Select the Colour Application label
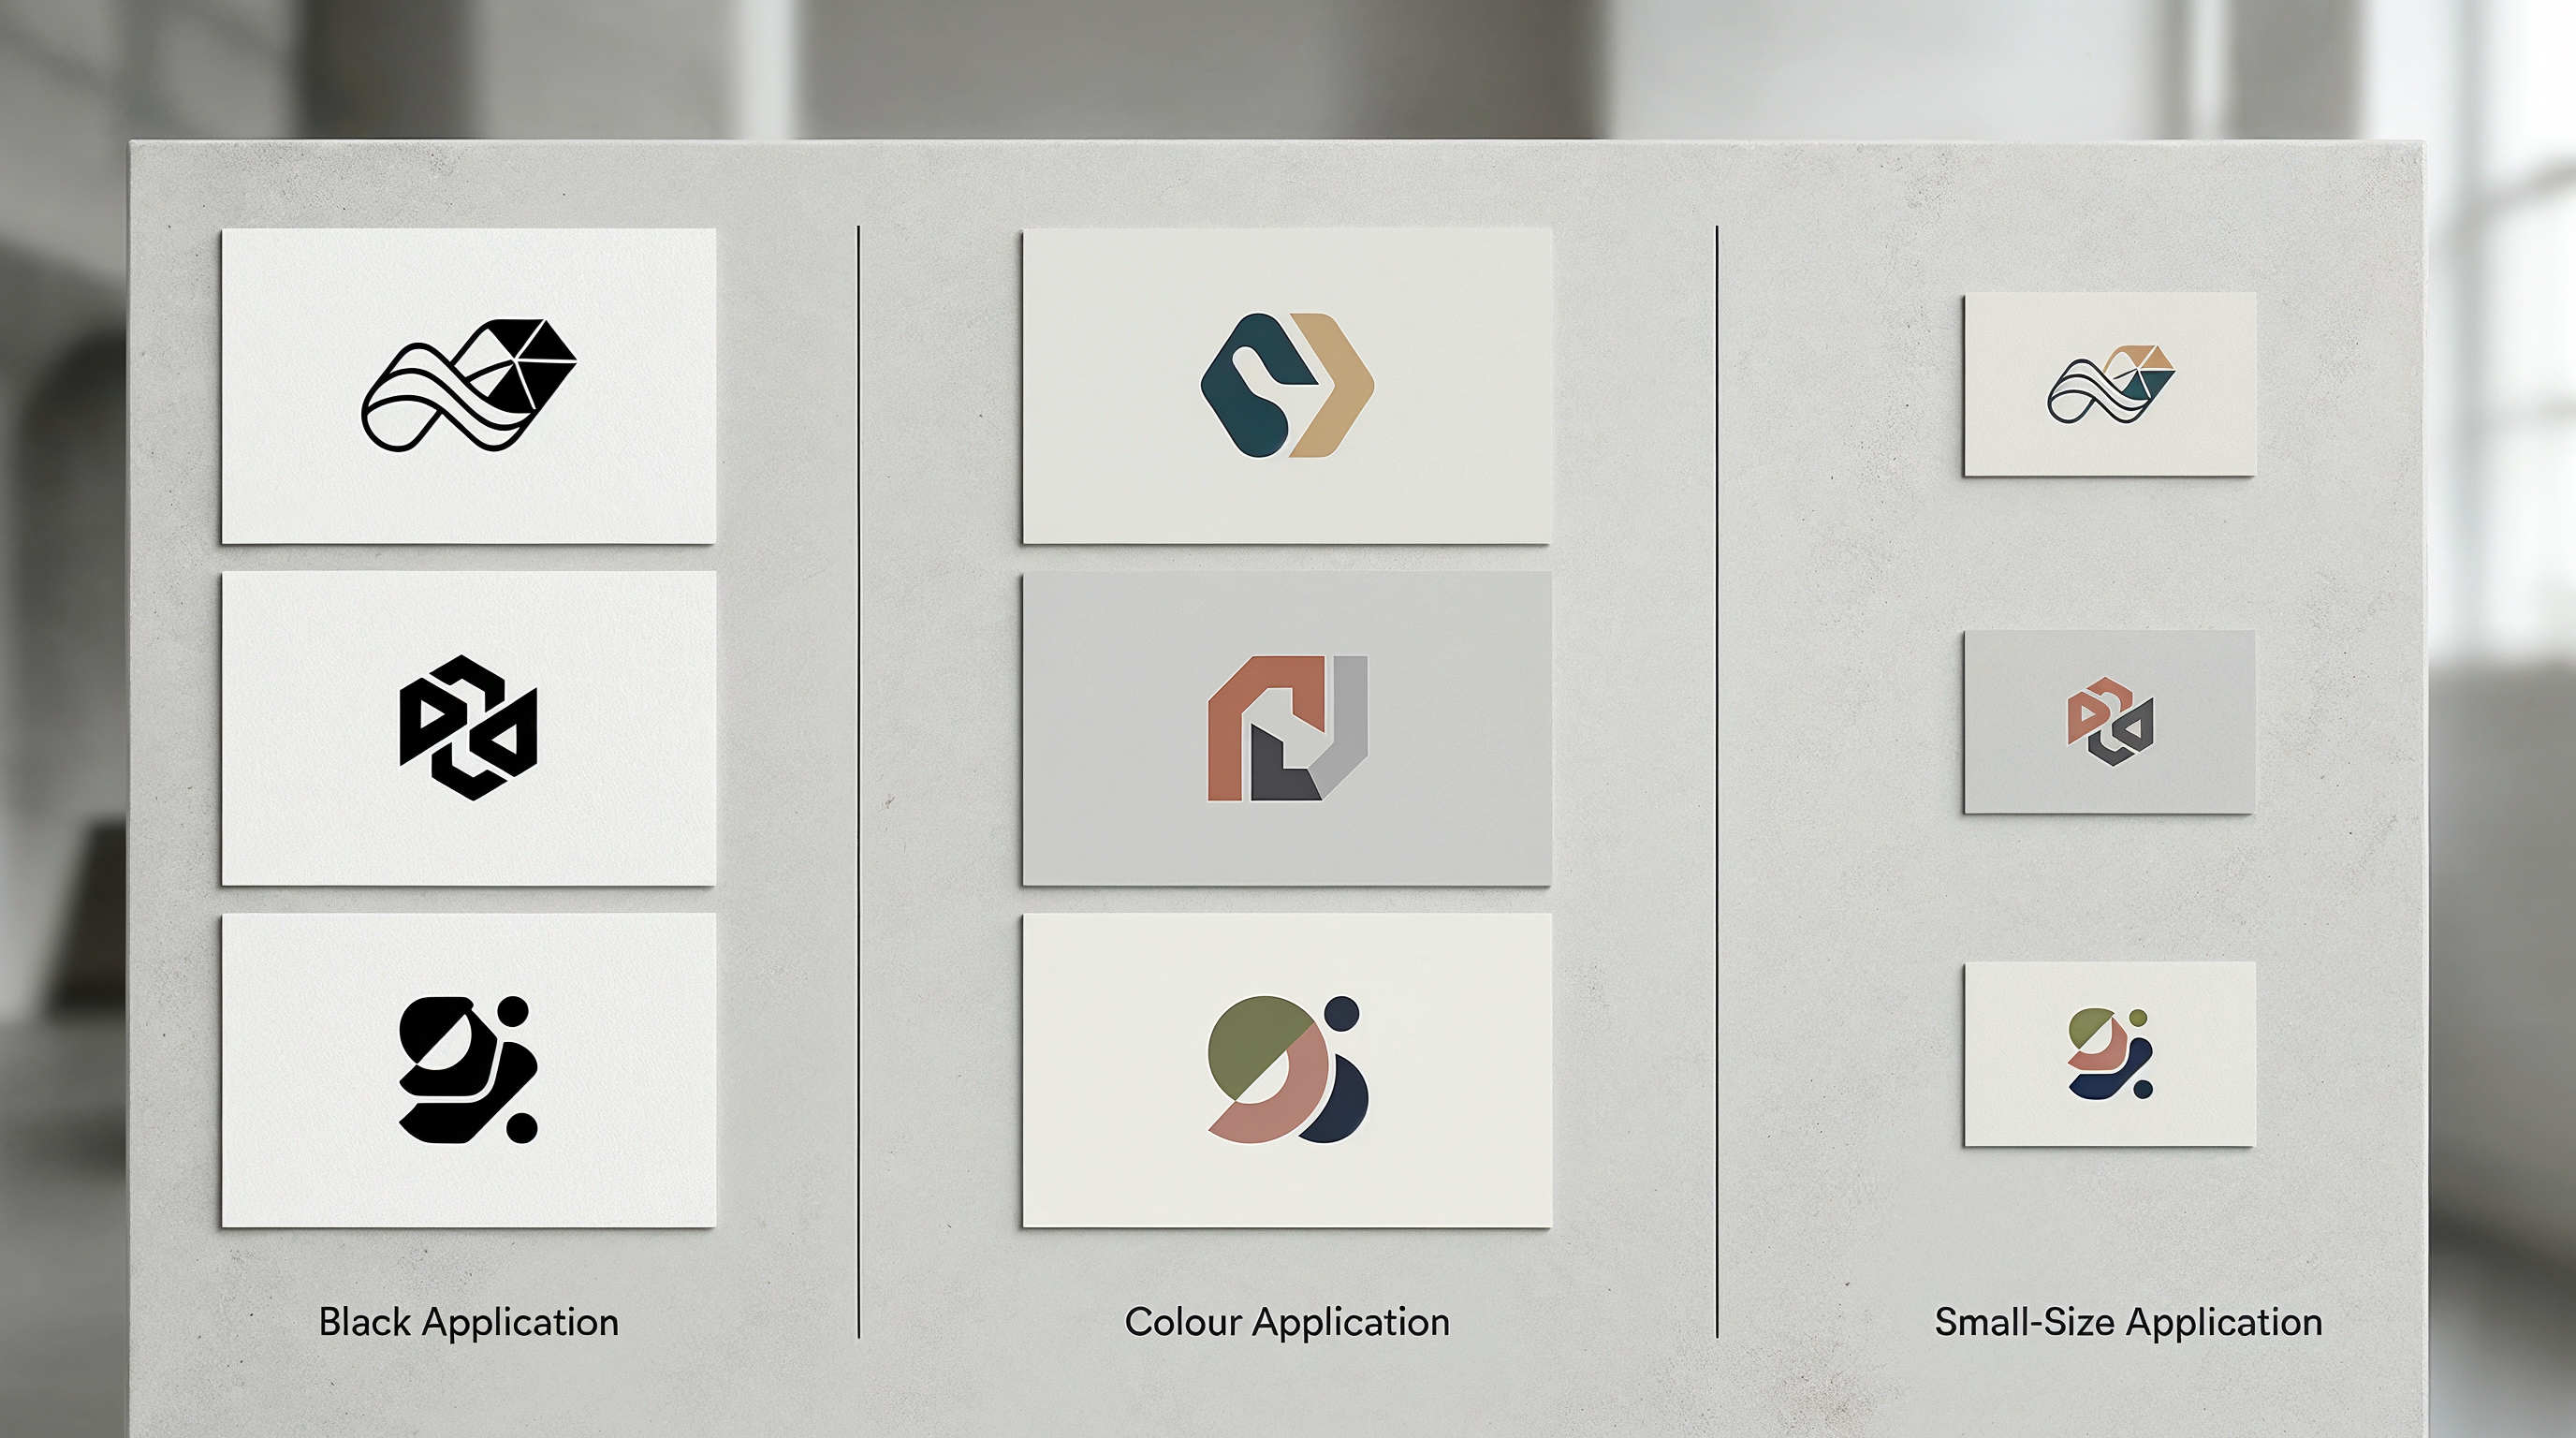This screenshot has width=2576, height=1438. click(x=1287, y=1322)
